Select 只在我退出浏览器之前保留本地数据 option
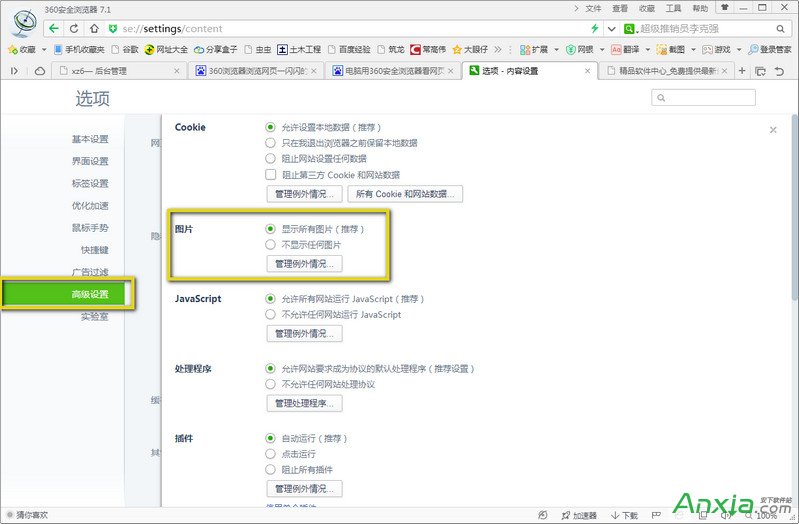Viewport: 799px width, 524px height. (271, 143)
